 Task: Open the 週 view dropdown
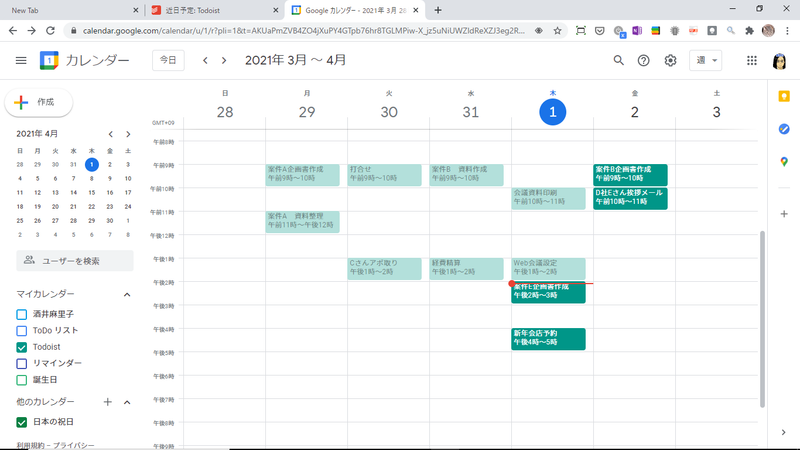tap(706, 60)
